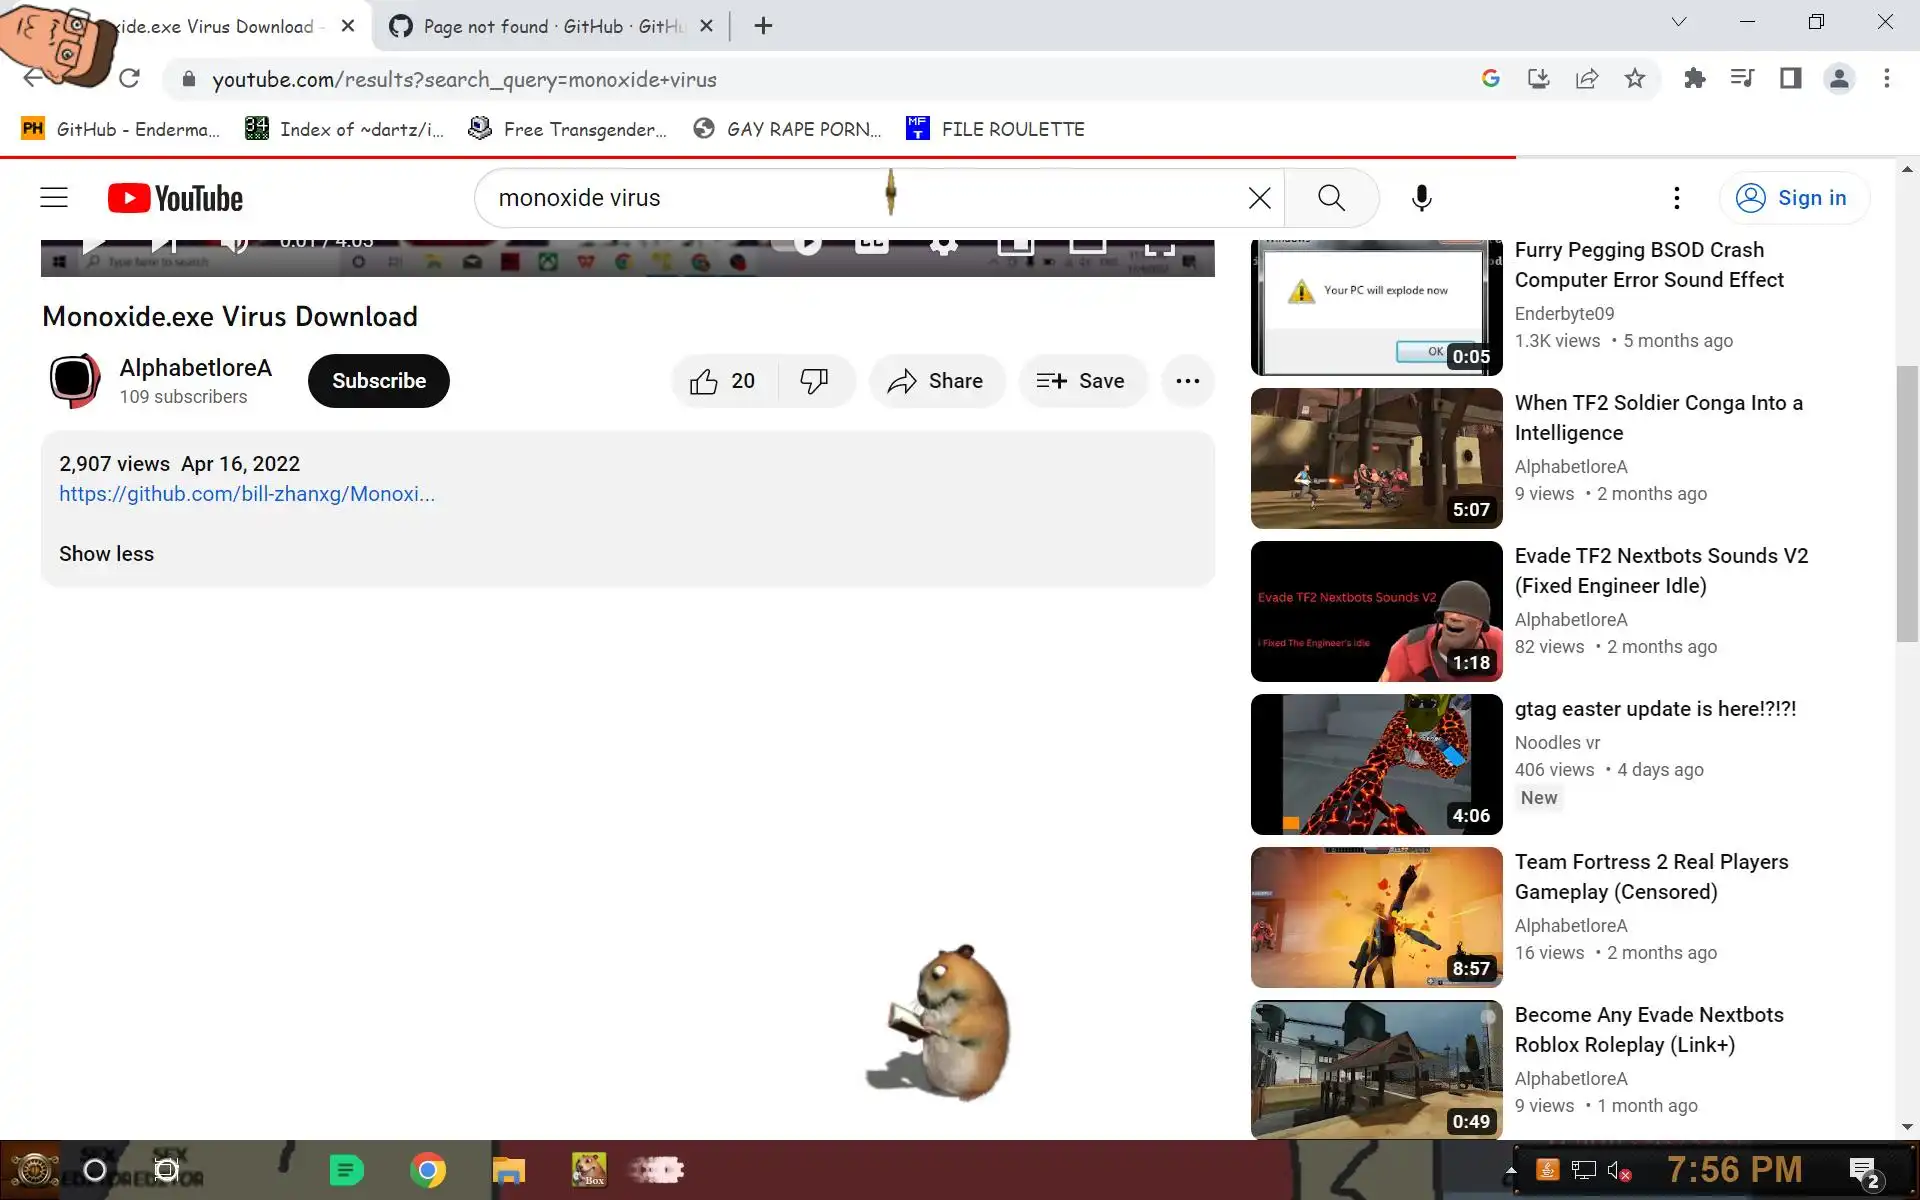Click the voice search microphone icon
Screen dimensions: 1920x1200
tap(1421, 198)
